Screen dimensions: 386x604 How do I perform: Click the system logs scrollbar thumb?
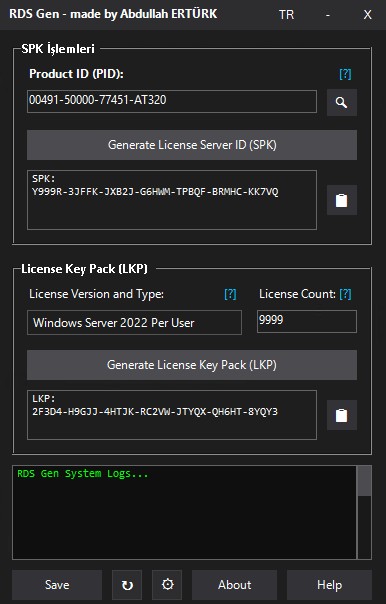[364, 481]
